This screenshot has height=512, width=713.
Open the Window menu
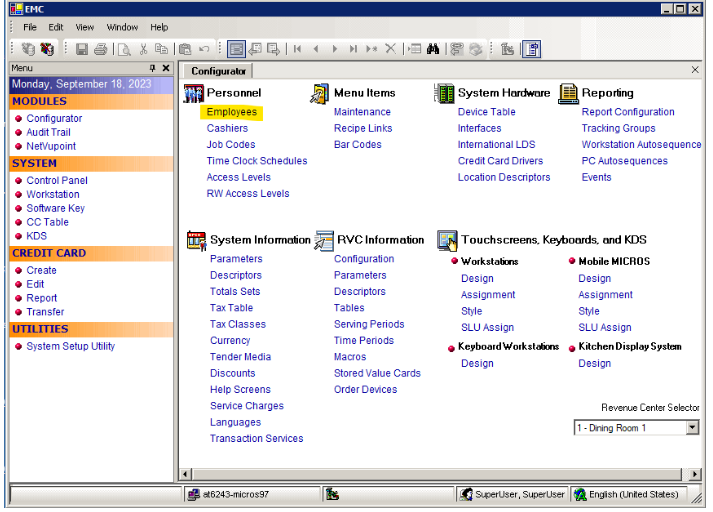(x=123, y=27)
